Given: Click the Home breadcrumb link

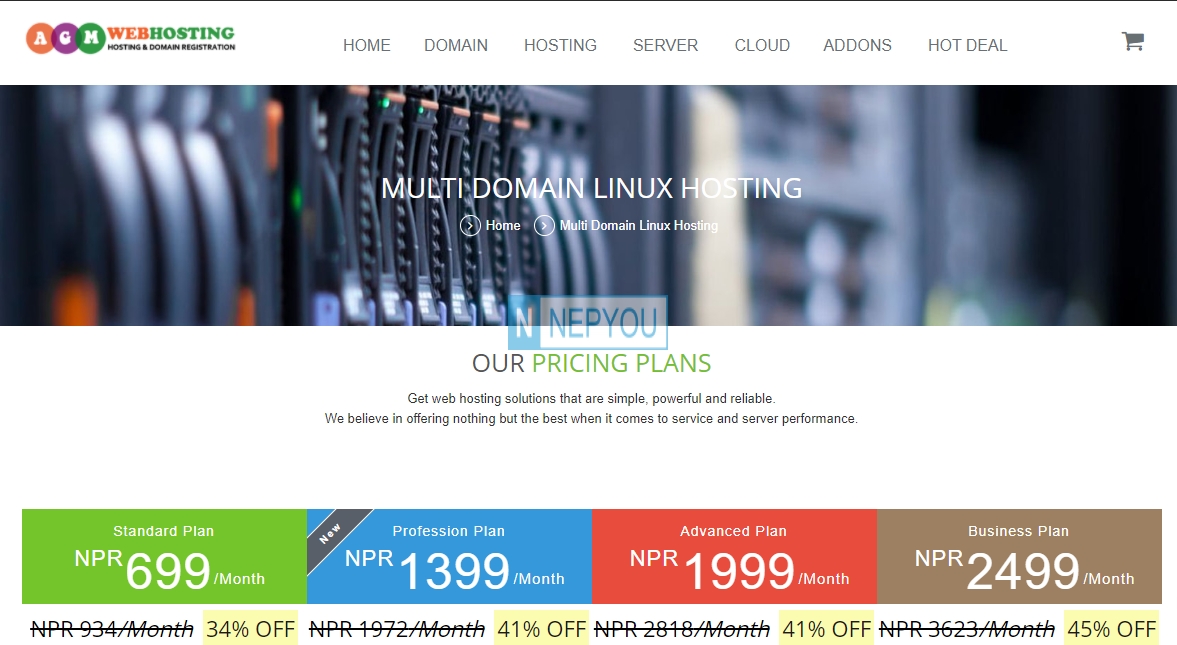Looking at the screenshot, I should click(x=503, y=226).
